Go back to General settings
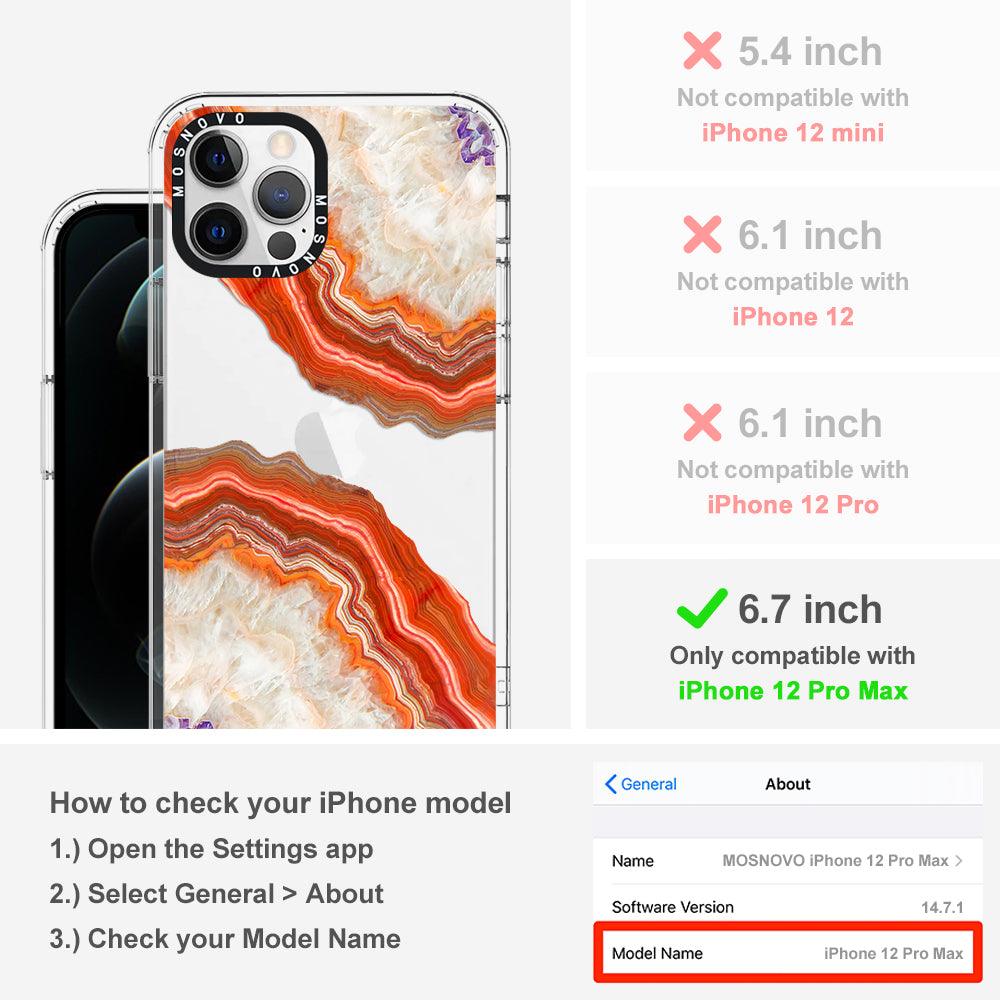This screenshot has width=1000, height=1000. pos(640,784)
